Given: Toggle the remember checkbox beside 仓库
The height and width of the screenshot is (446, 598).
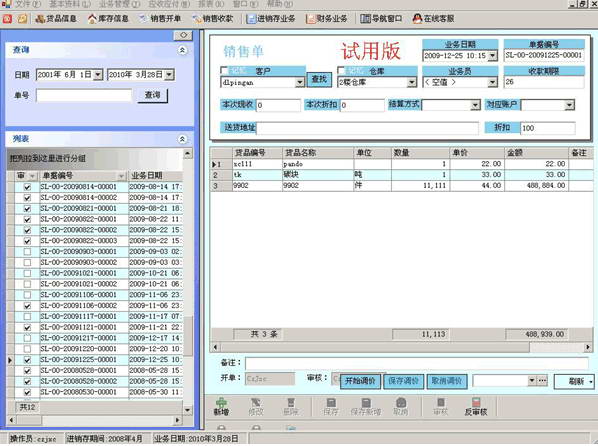Looking at the screenshot, I should (341, 70).
